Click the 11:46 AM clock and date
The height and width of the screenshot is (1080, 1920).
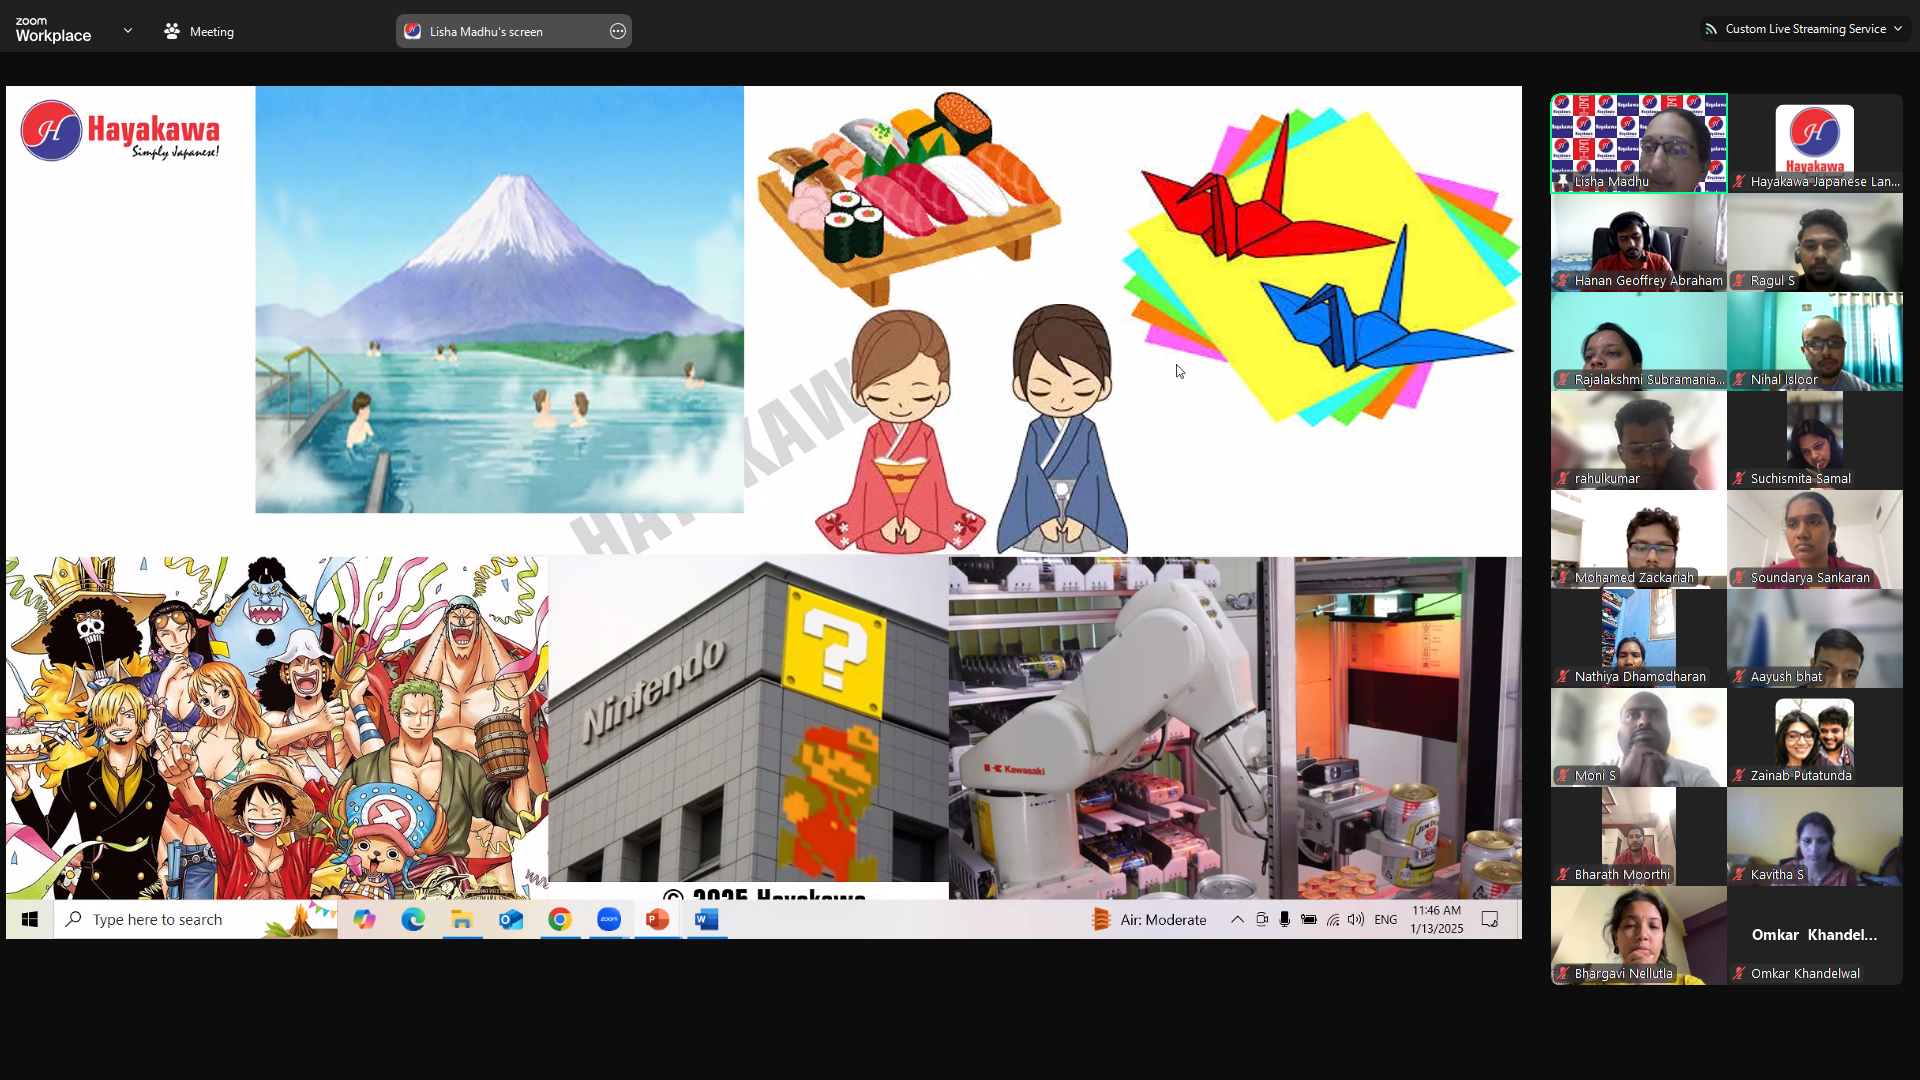coord(1437,919)
